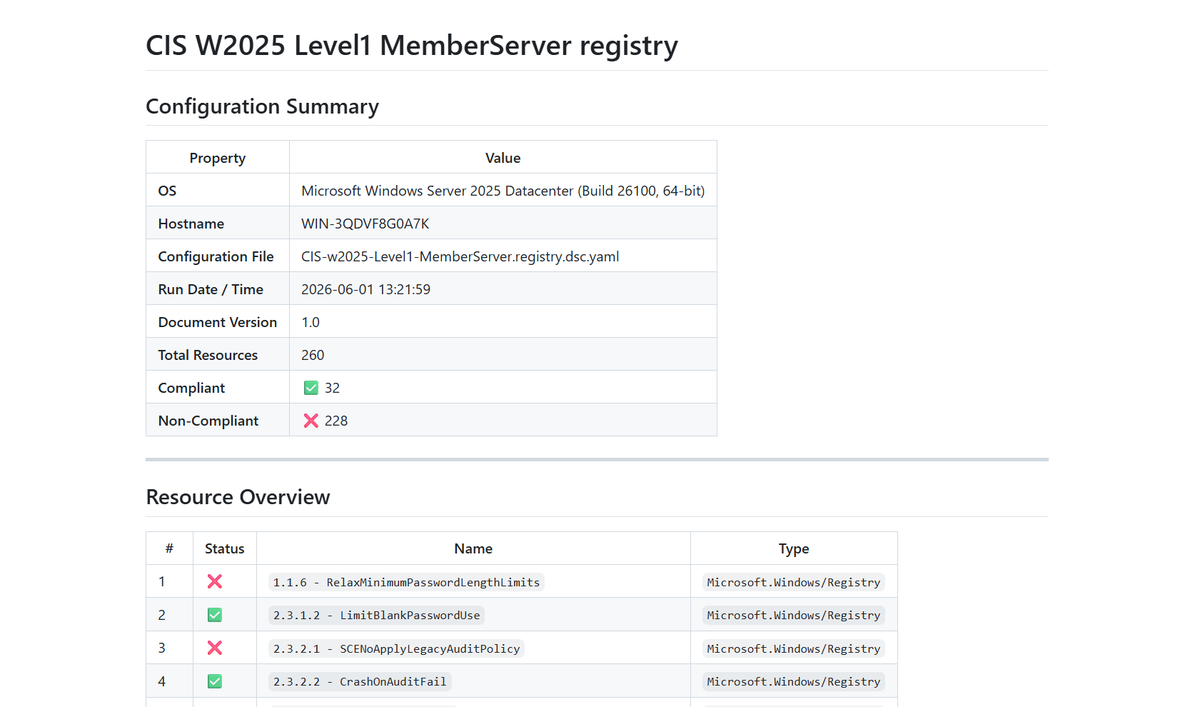This screenshot has height=707, width=1200.
Task: Click the # column header in Resource Overview
Action: point(170,548)
